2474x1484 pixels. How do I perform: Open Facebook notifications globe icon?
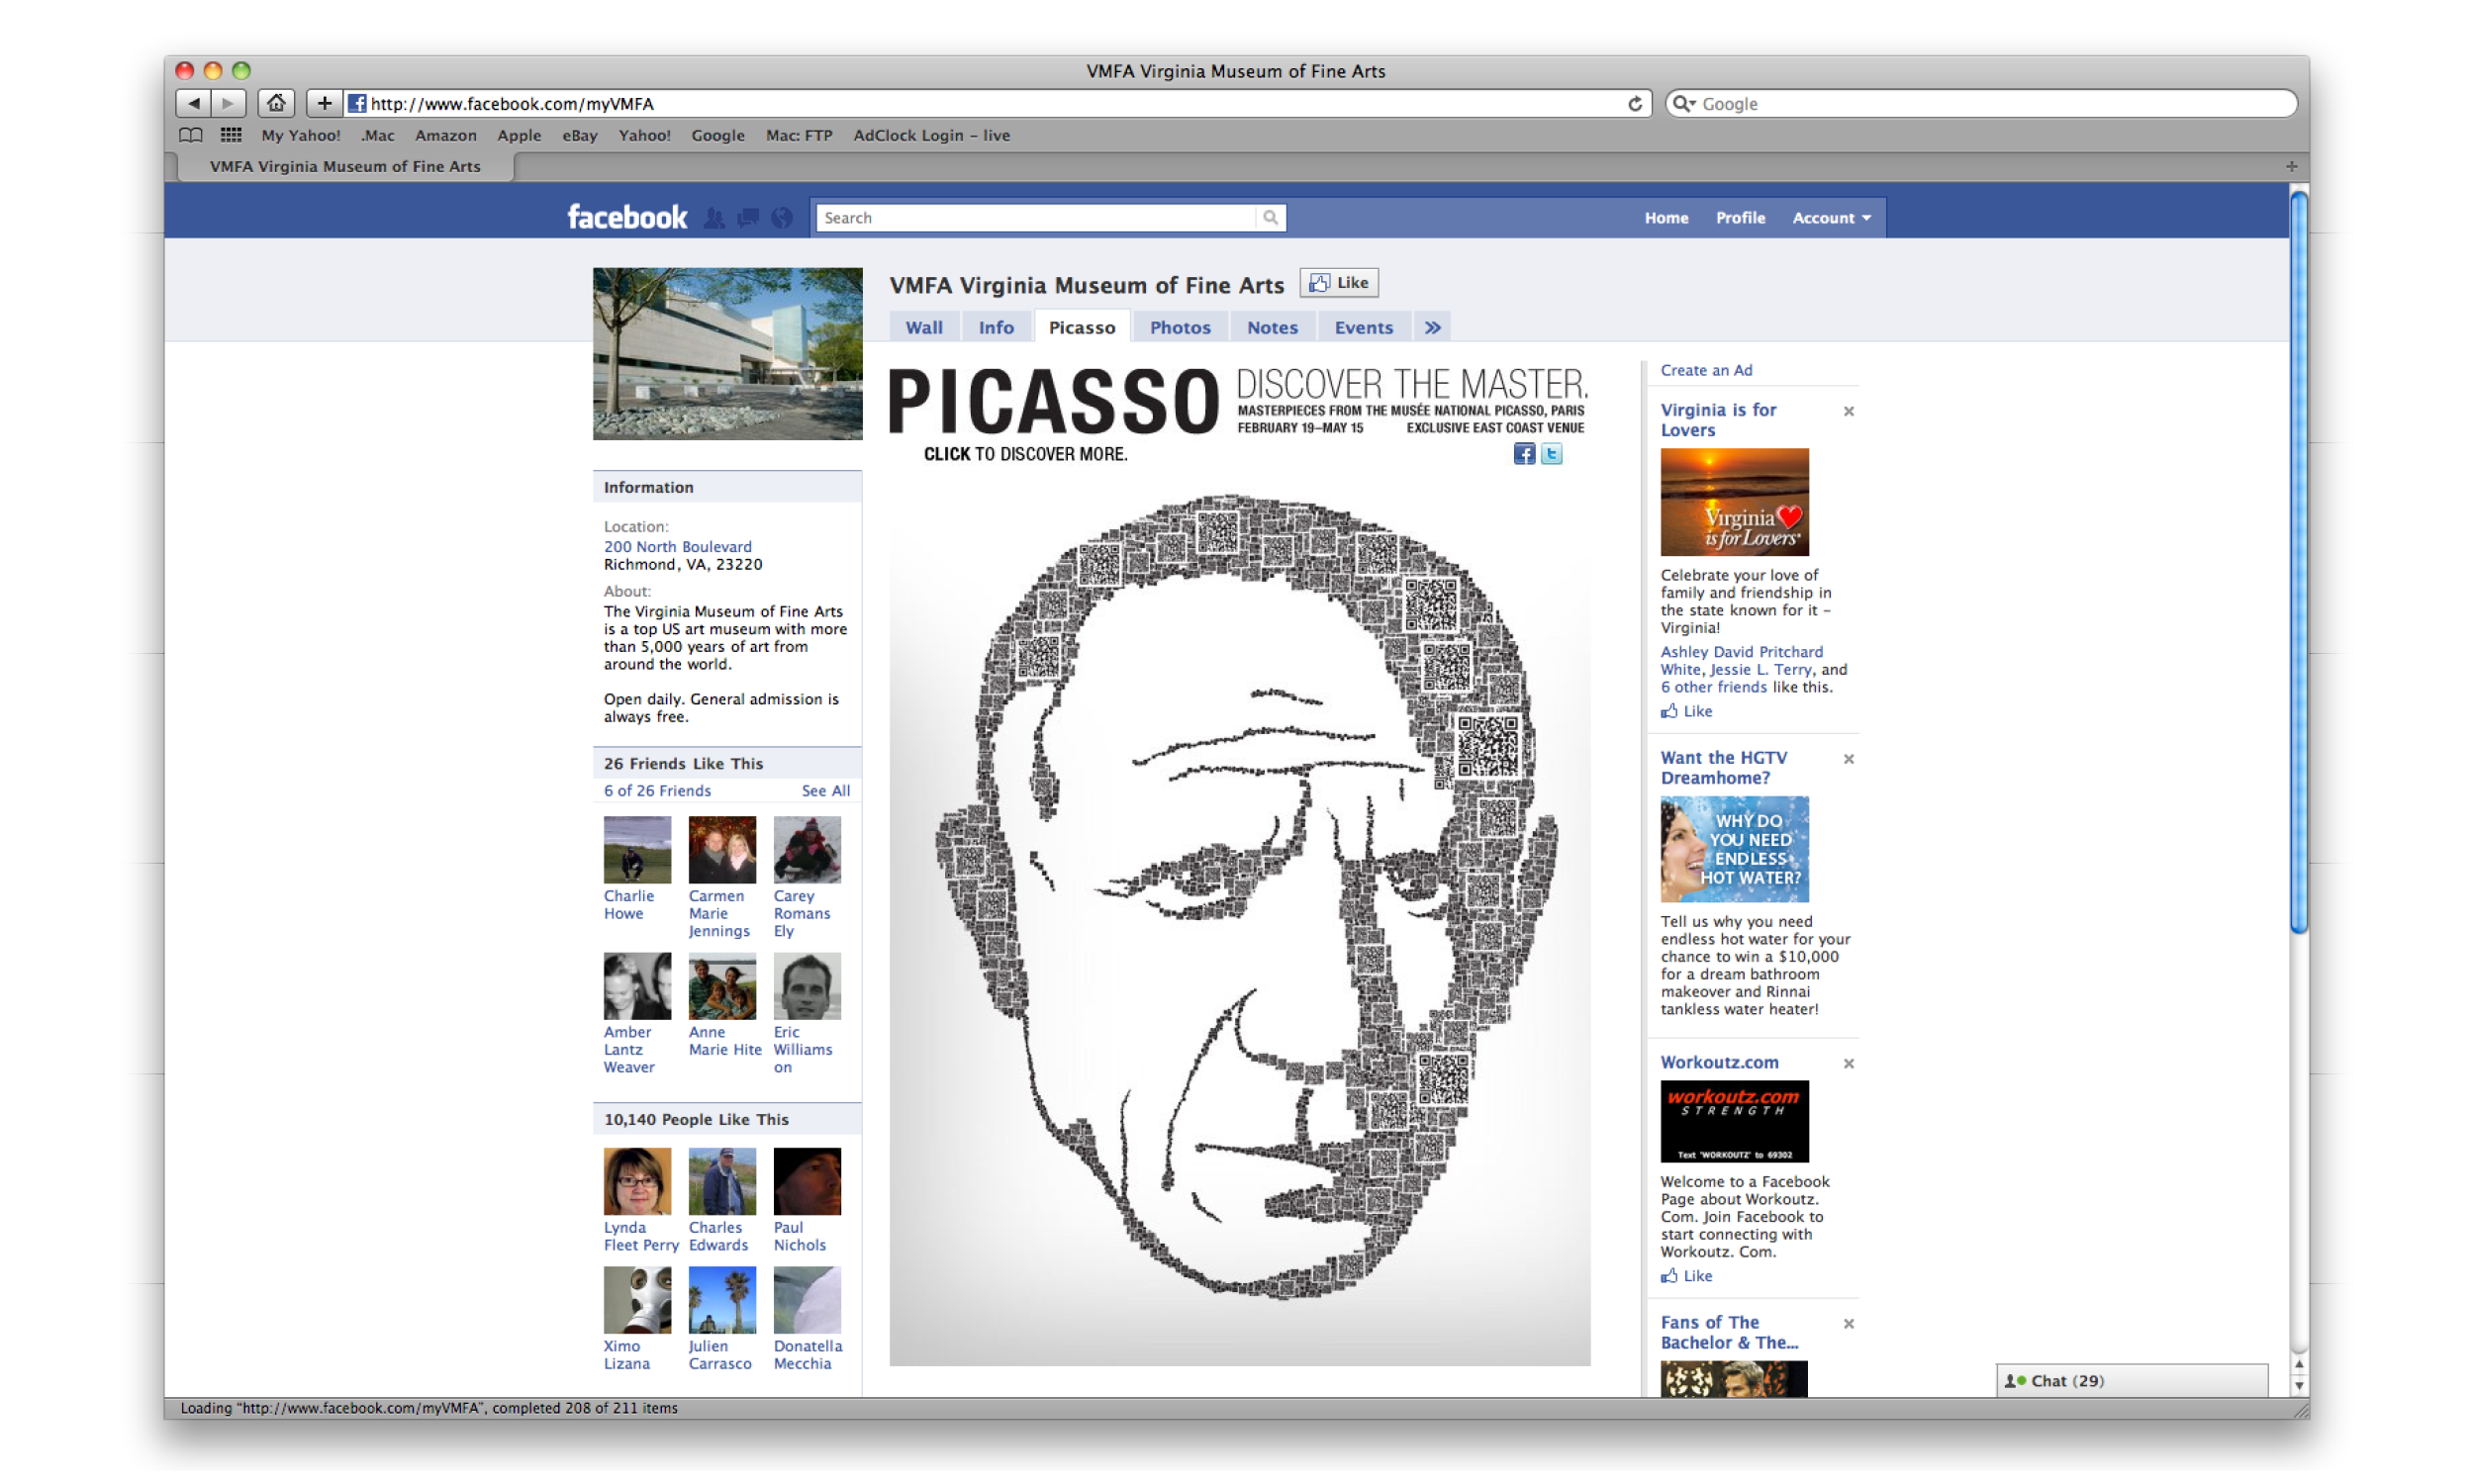click(x=782, y=218)
